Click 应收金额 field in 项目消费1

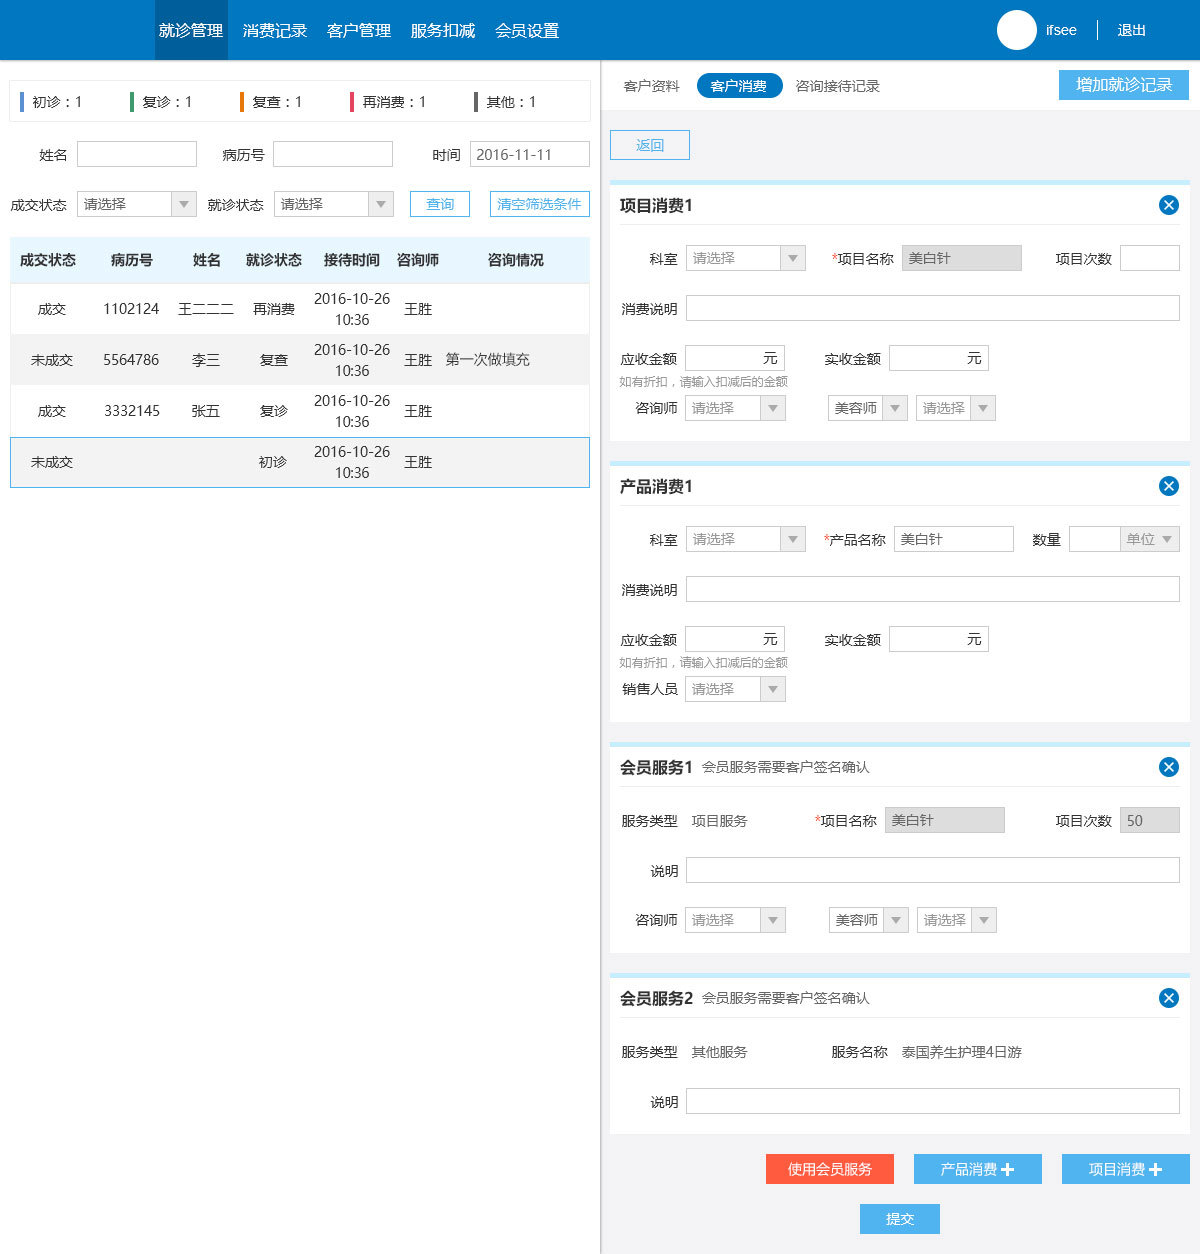click(735, 358)
